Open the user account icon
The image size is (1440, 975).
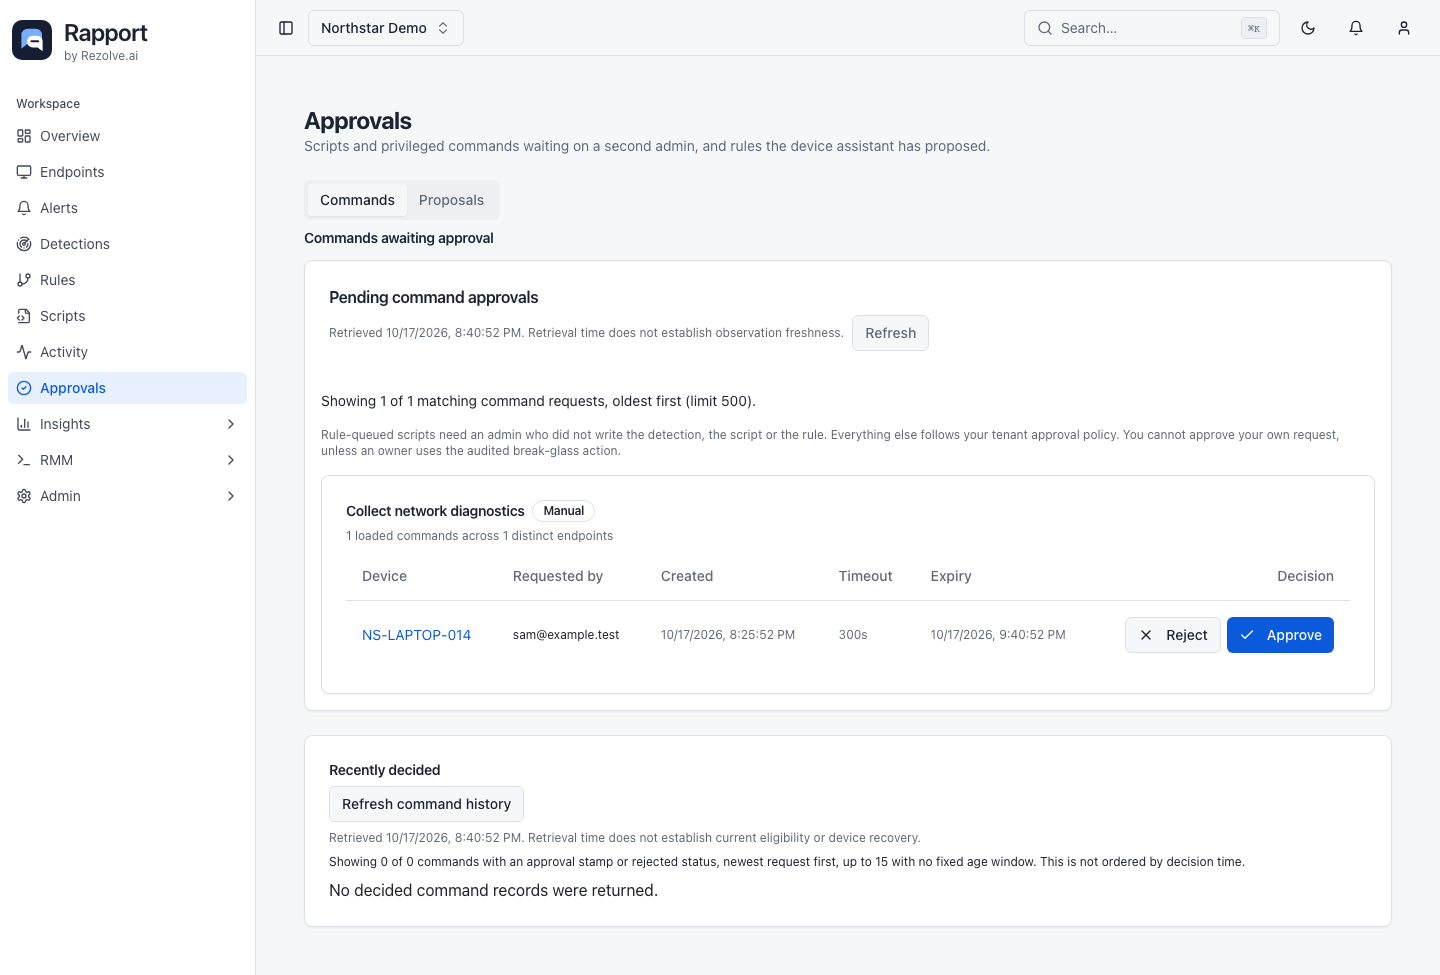pos(1404,28)
